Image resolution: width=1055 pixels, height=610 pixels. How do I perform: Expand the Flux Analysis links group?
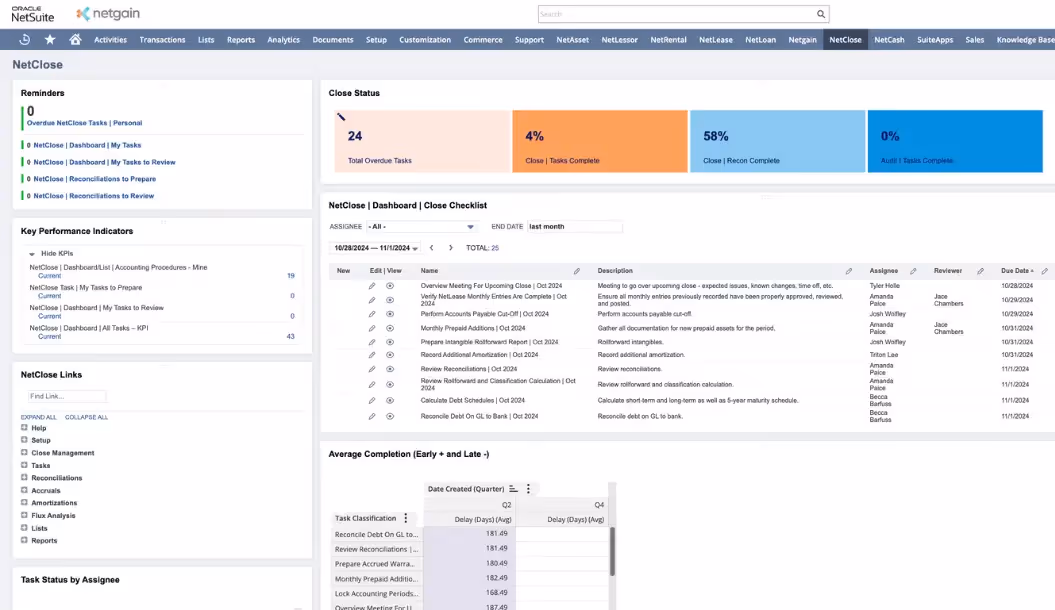tap(24, 515)
